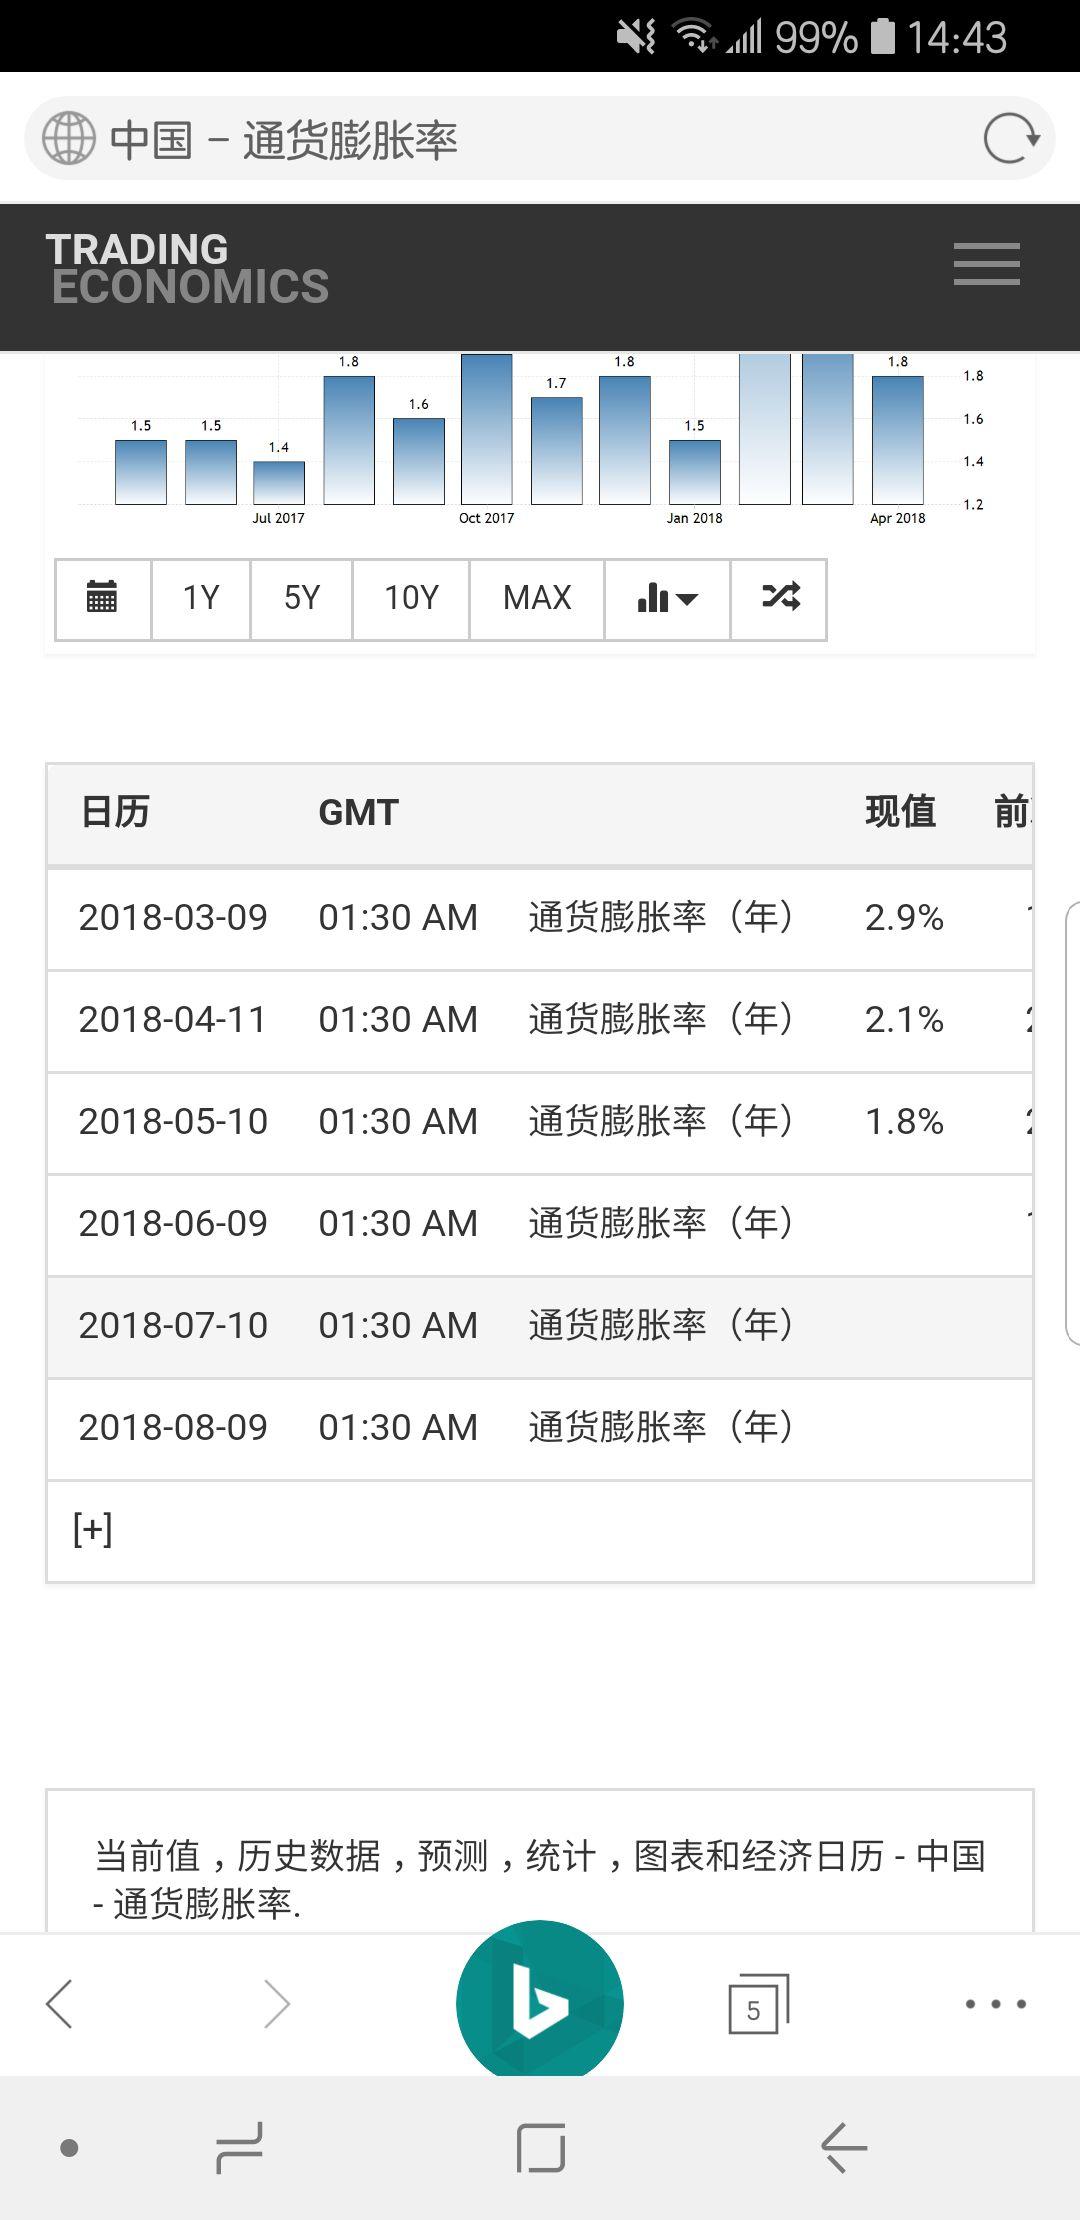
Task: Go back with the left arrow
Action: tap(59, 2003)
